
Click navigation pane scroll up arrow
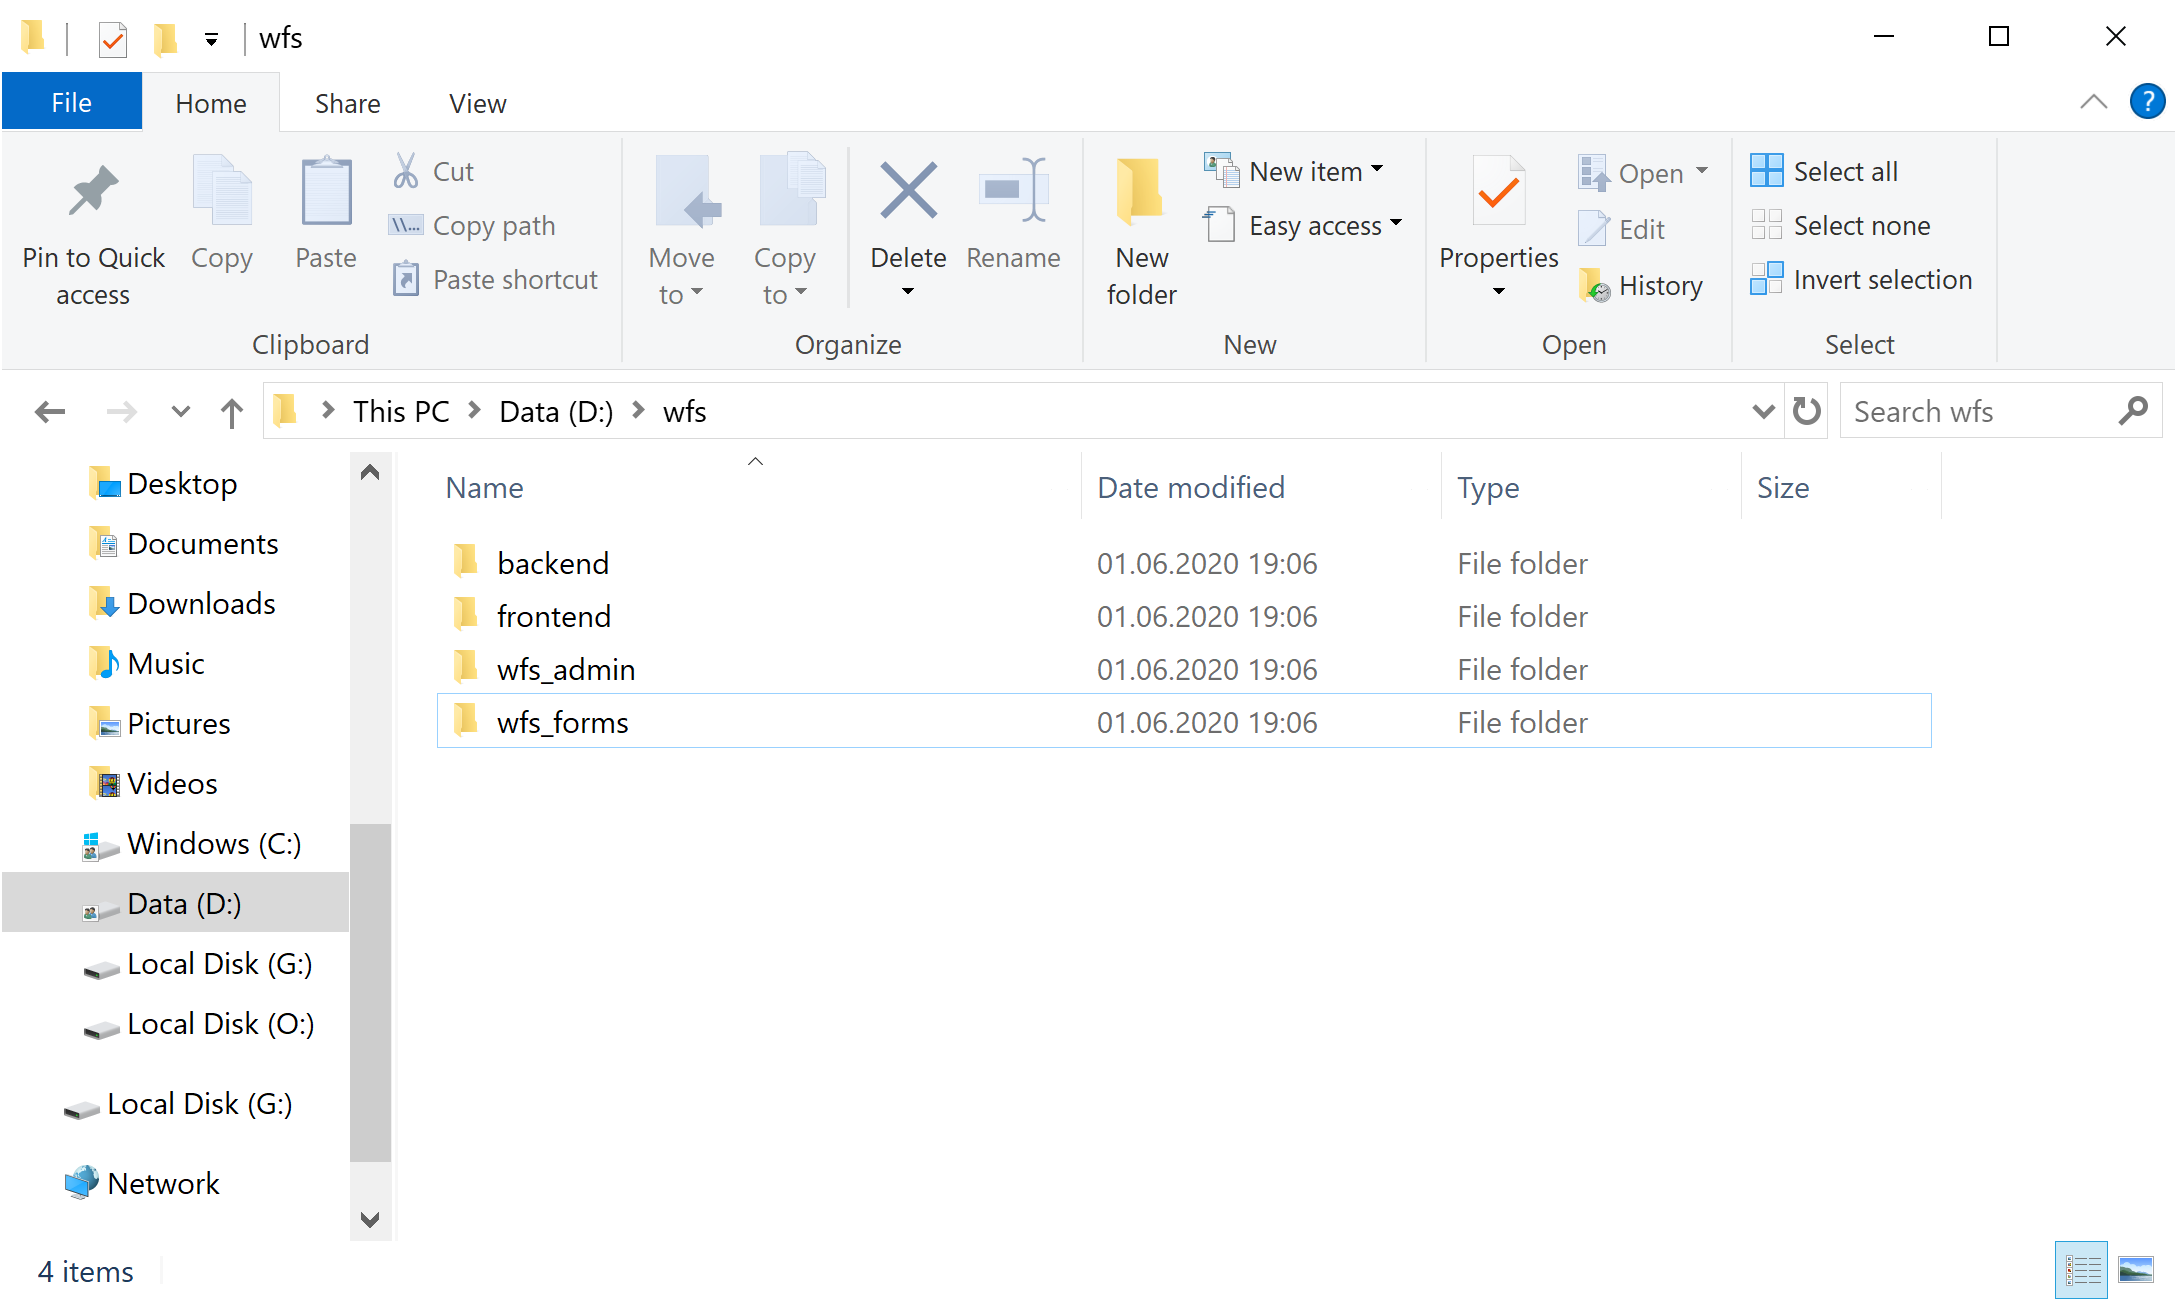pyautogui.click(x=370, y=471)
